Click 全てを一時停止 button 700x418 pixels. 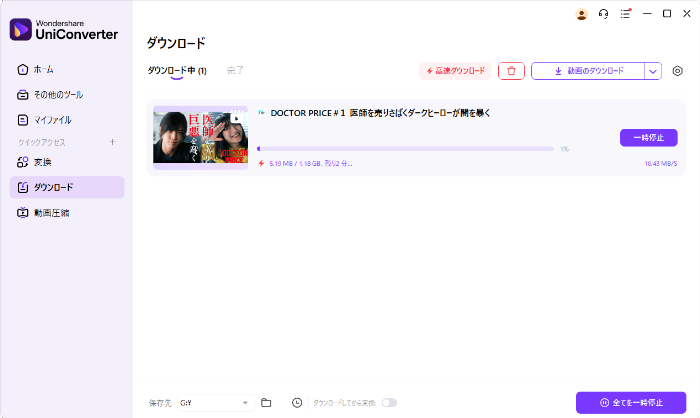pyautogui.click(x=631, y=403)
